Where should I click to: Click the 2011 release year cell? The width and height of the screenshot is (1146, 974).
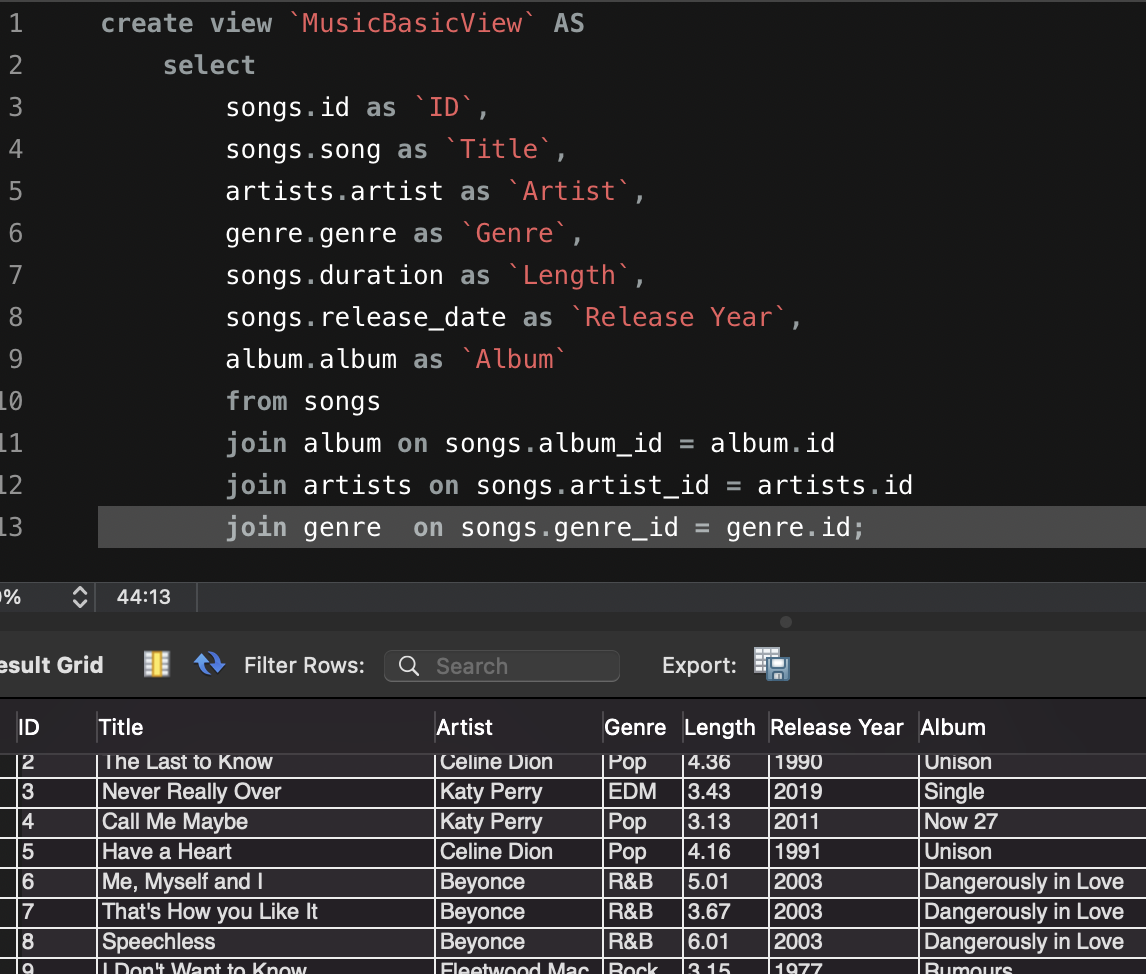[843, 822]
